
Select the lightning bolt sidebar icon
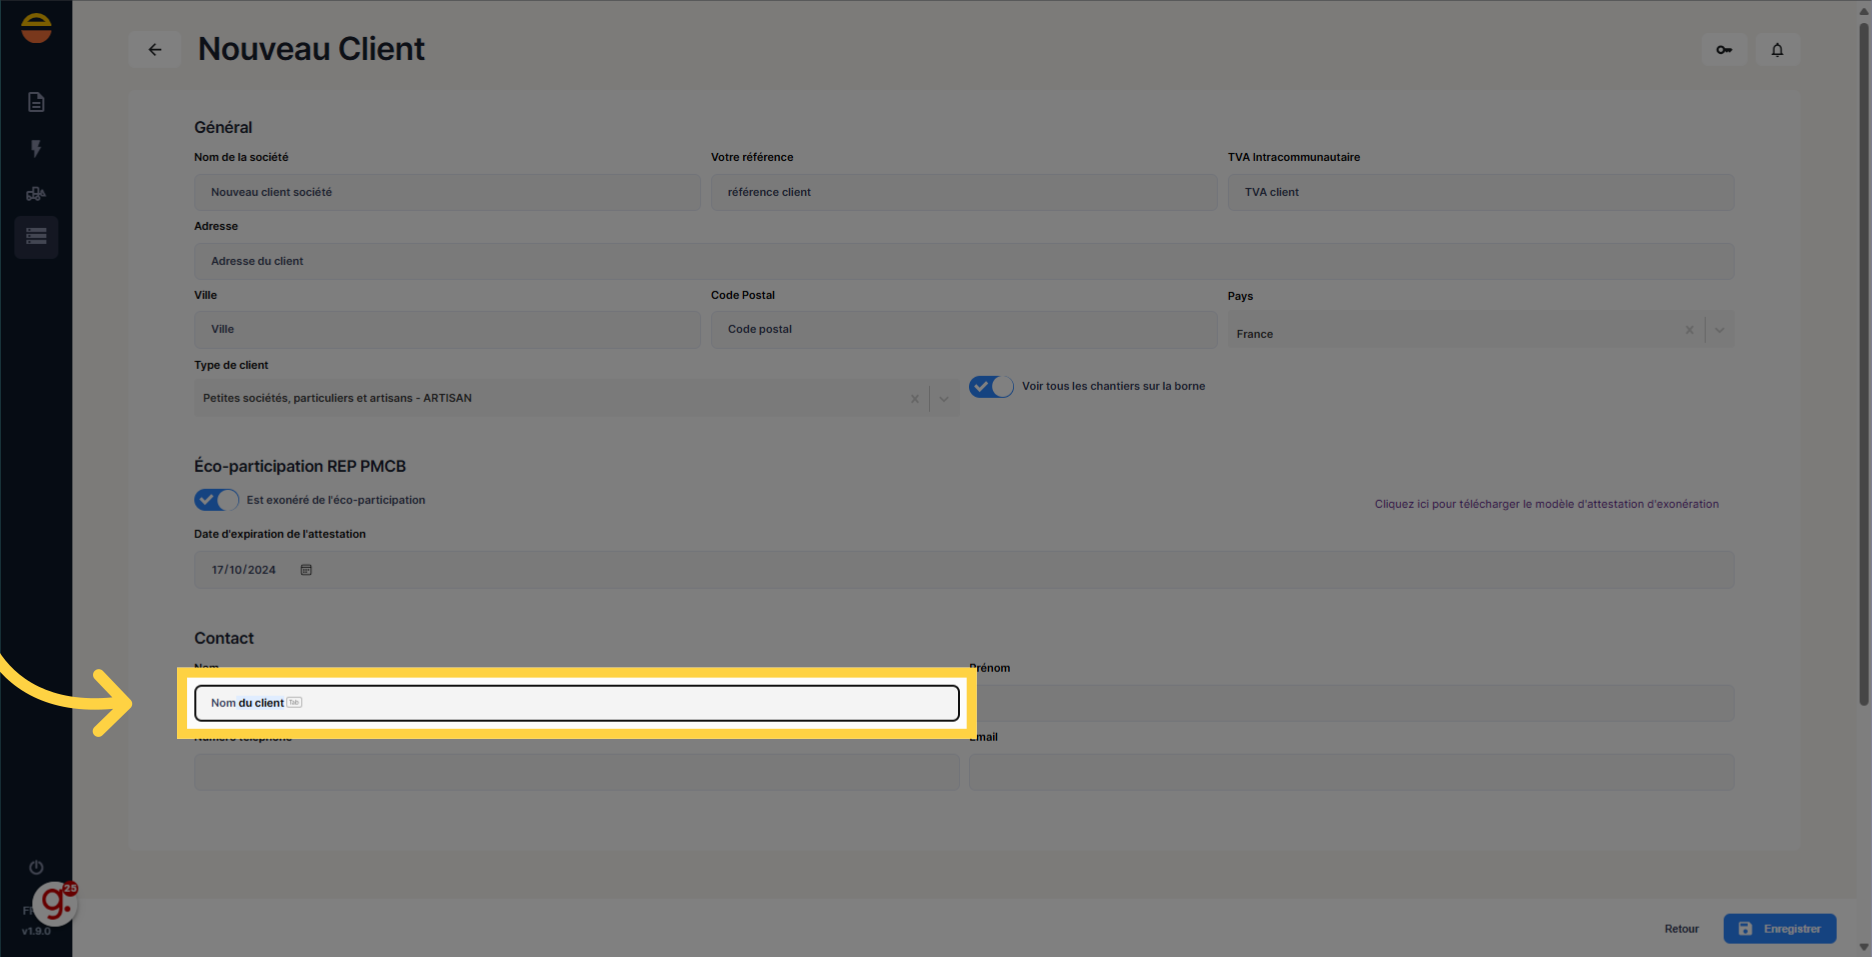pos(36,148)
